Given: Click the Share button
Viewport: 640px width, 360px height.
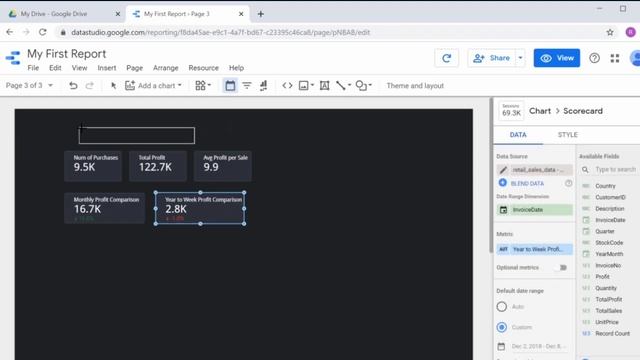Looking at the screenshot, I should point(492,58).
